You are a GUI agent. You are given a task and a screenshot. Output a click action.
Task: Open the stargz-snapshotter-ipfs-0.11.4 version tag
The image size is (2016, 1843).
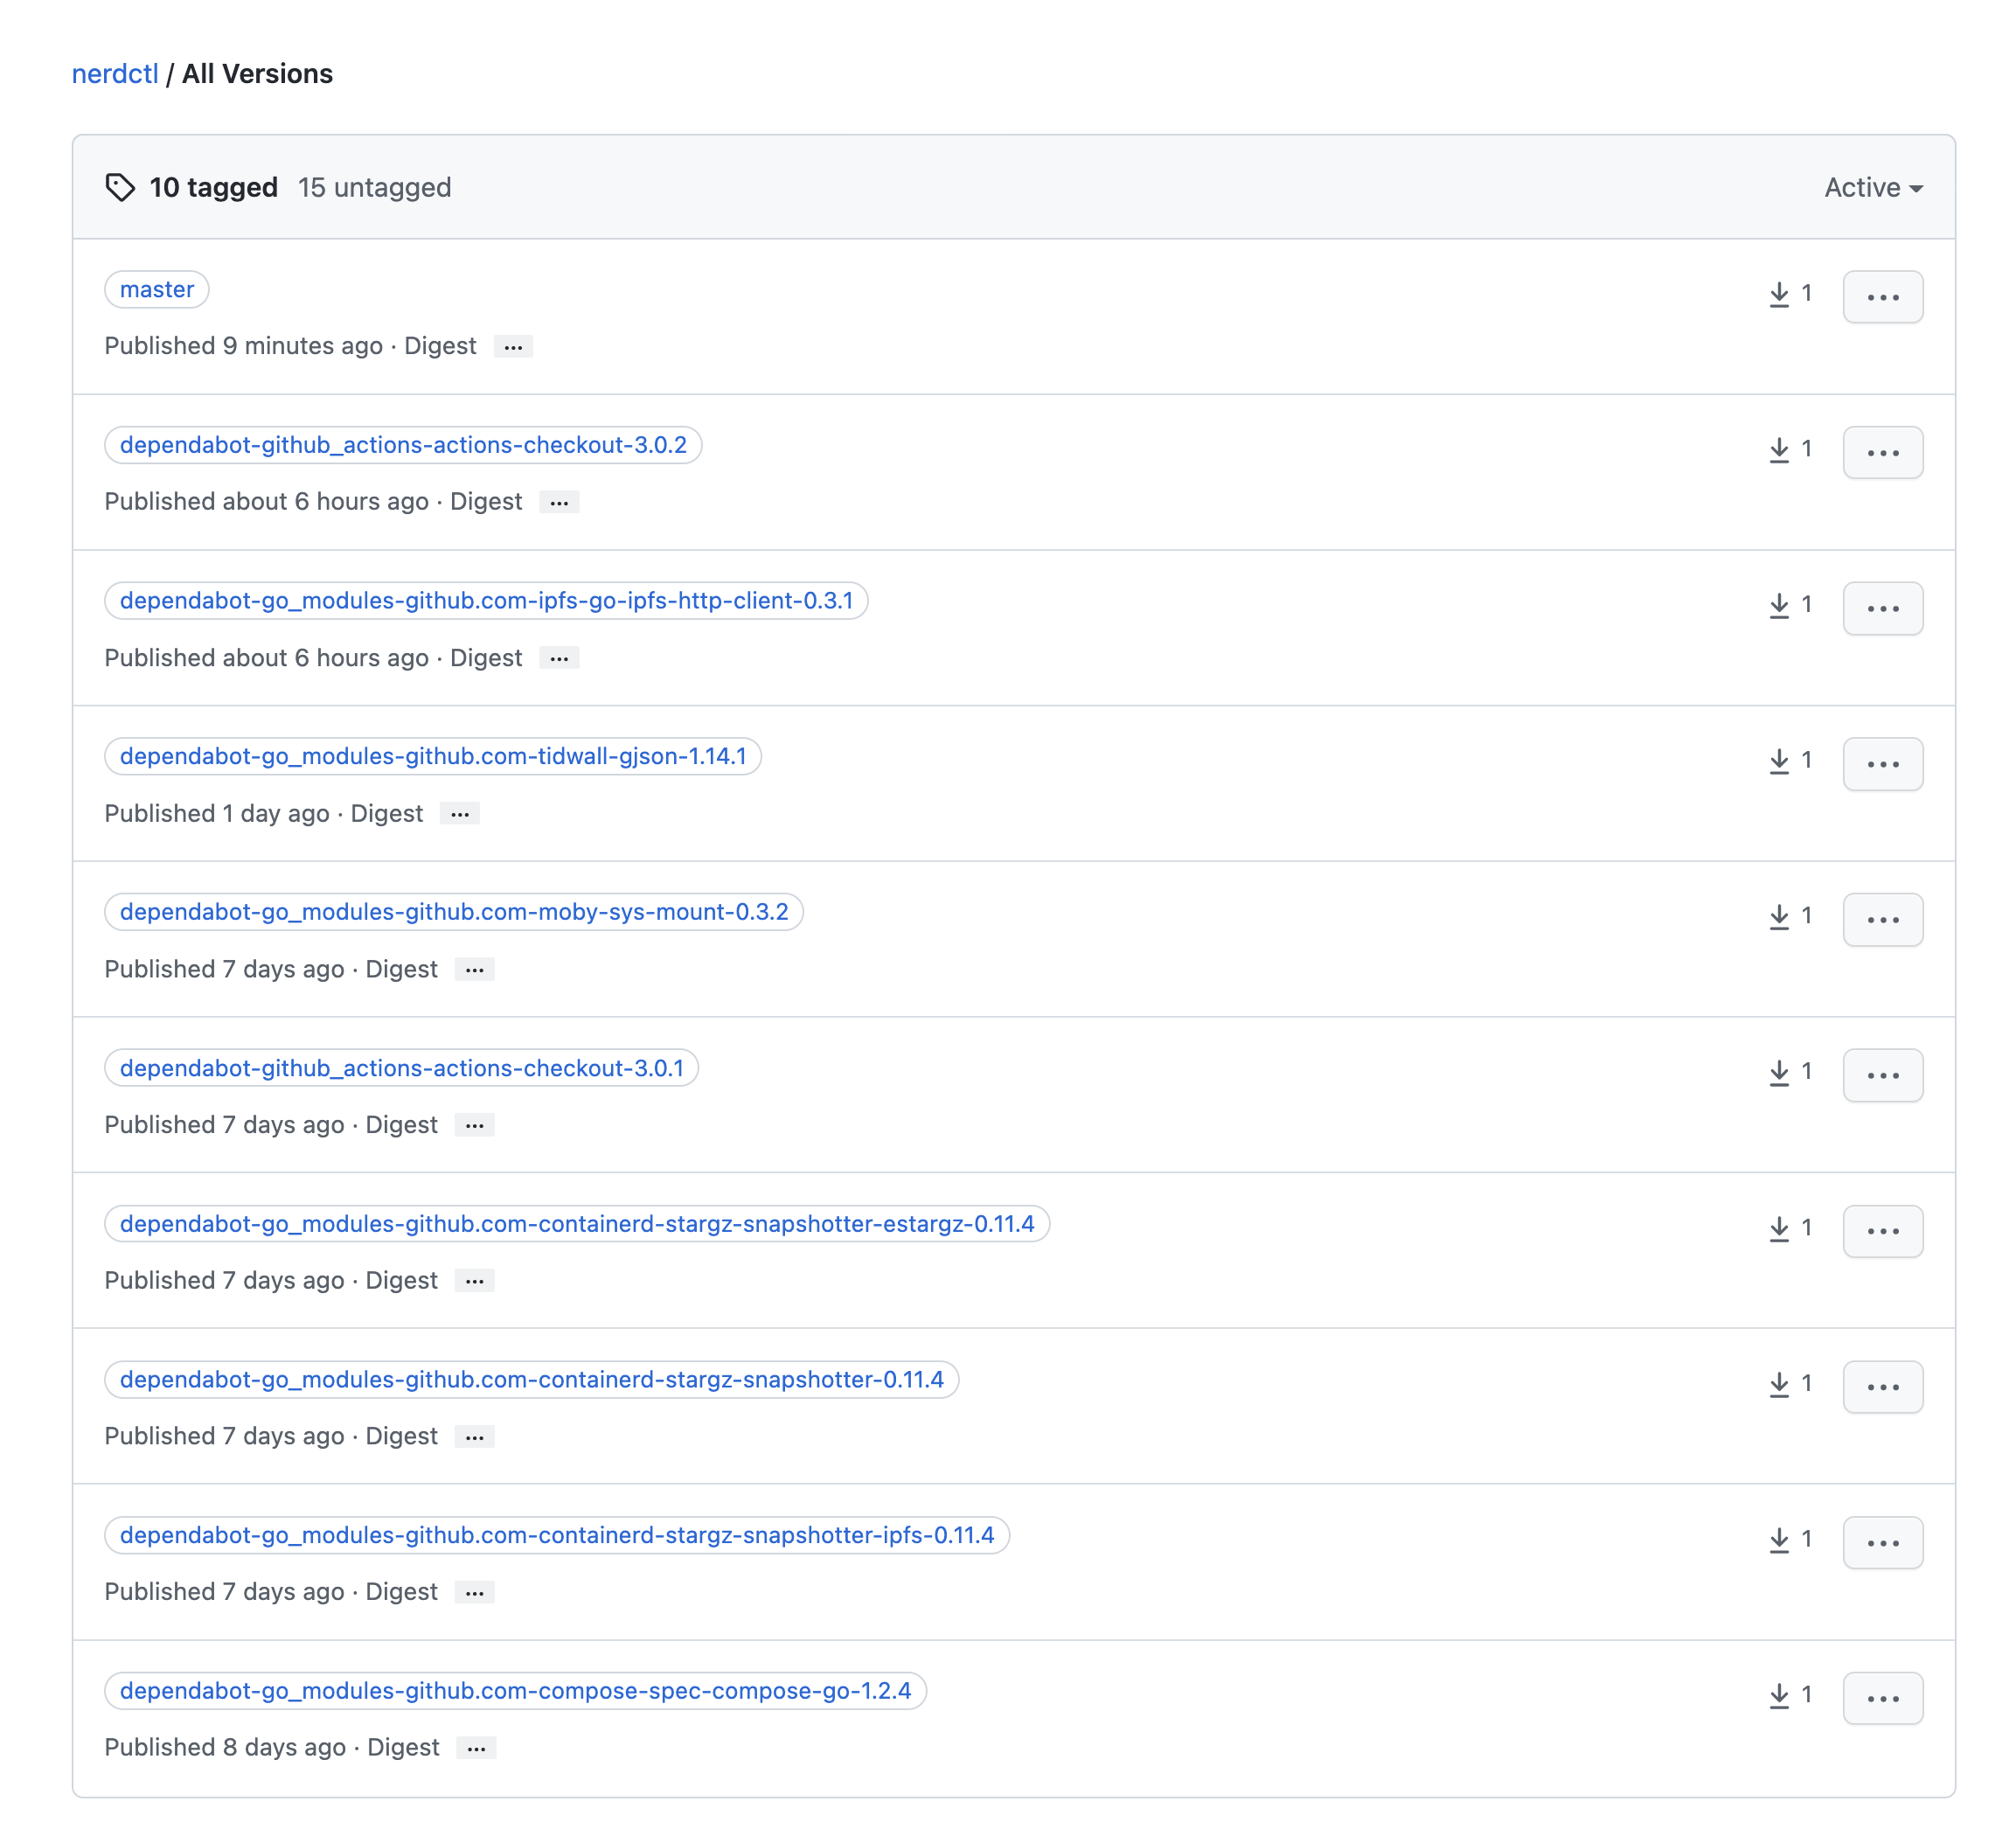556,1535
